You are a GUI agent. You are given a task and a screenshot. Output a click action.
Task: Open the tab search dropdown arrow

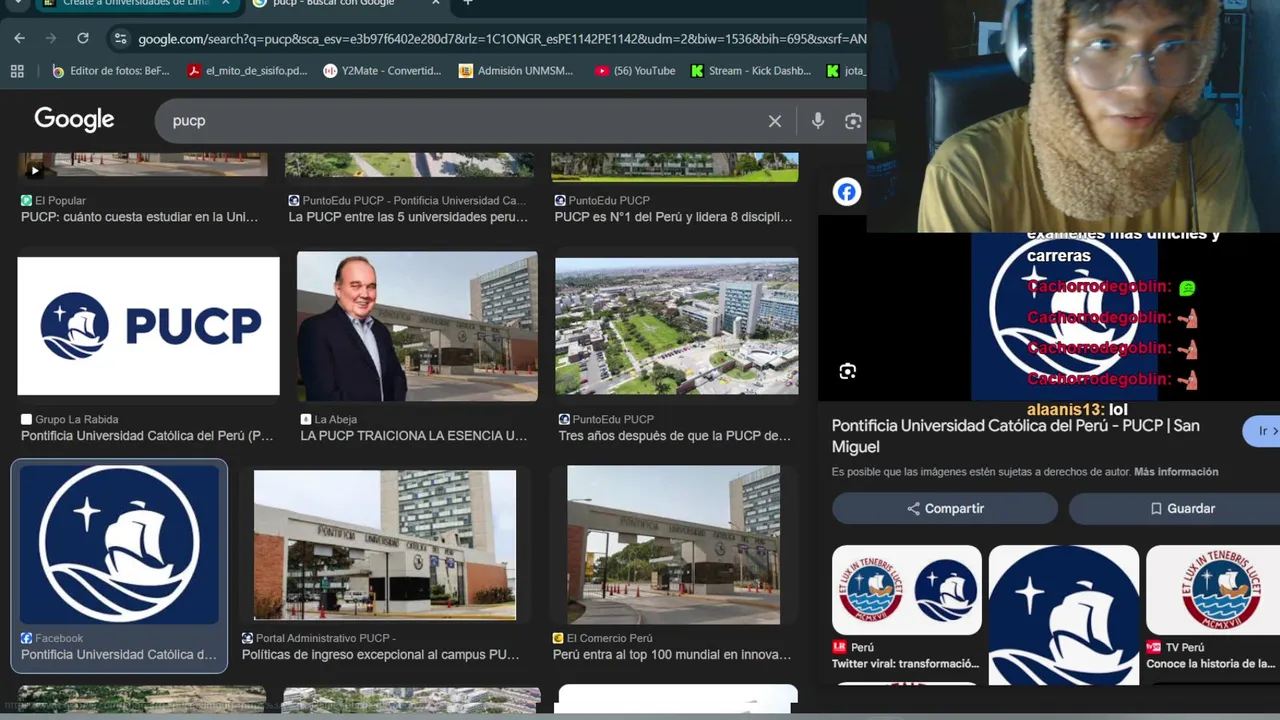[17, 3]
